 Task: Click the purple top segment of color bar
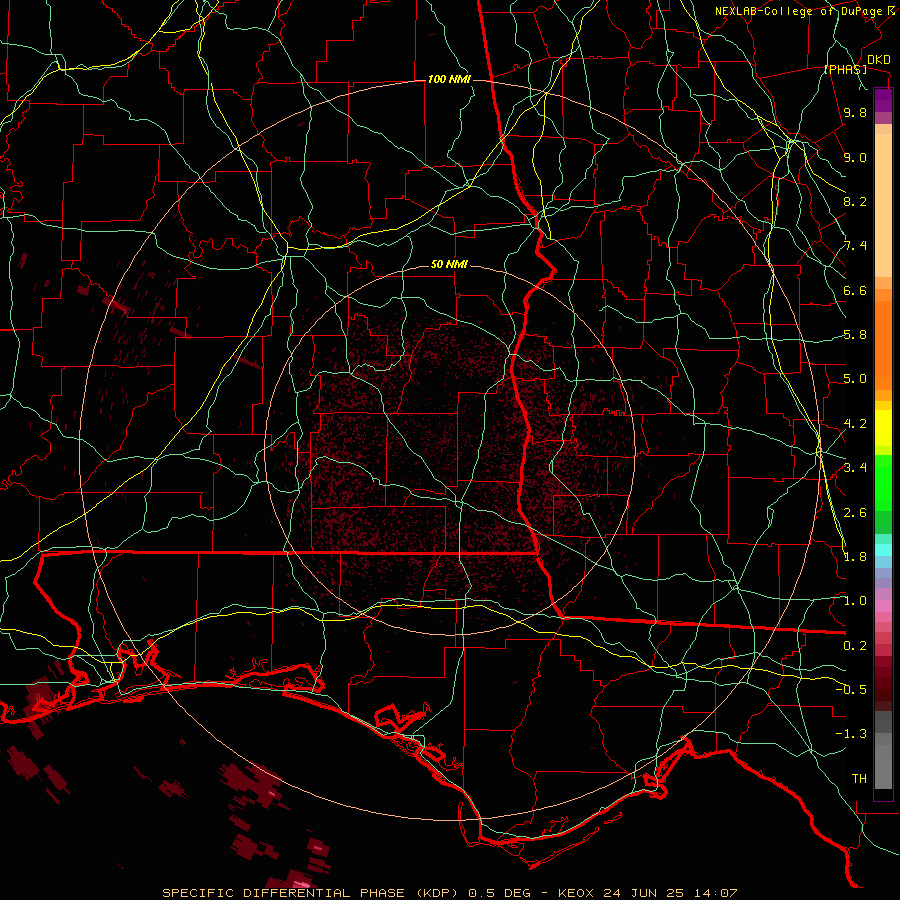pos(883,100)
